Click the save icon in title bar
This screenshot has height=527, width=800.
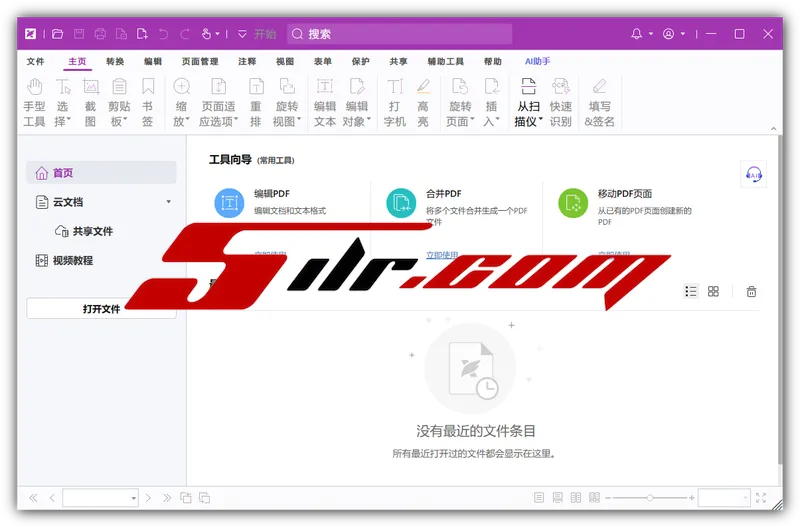[x=79, y=34]
